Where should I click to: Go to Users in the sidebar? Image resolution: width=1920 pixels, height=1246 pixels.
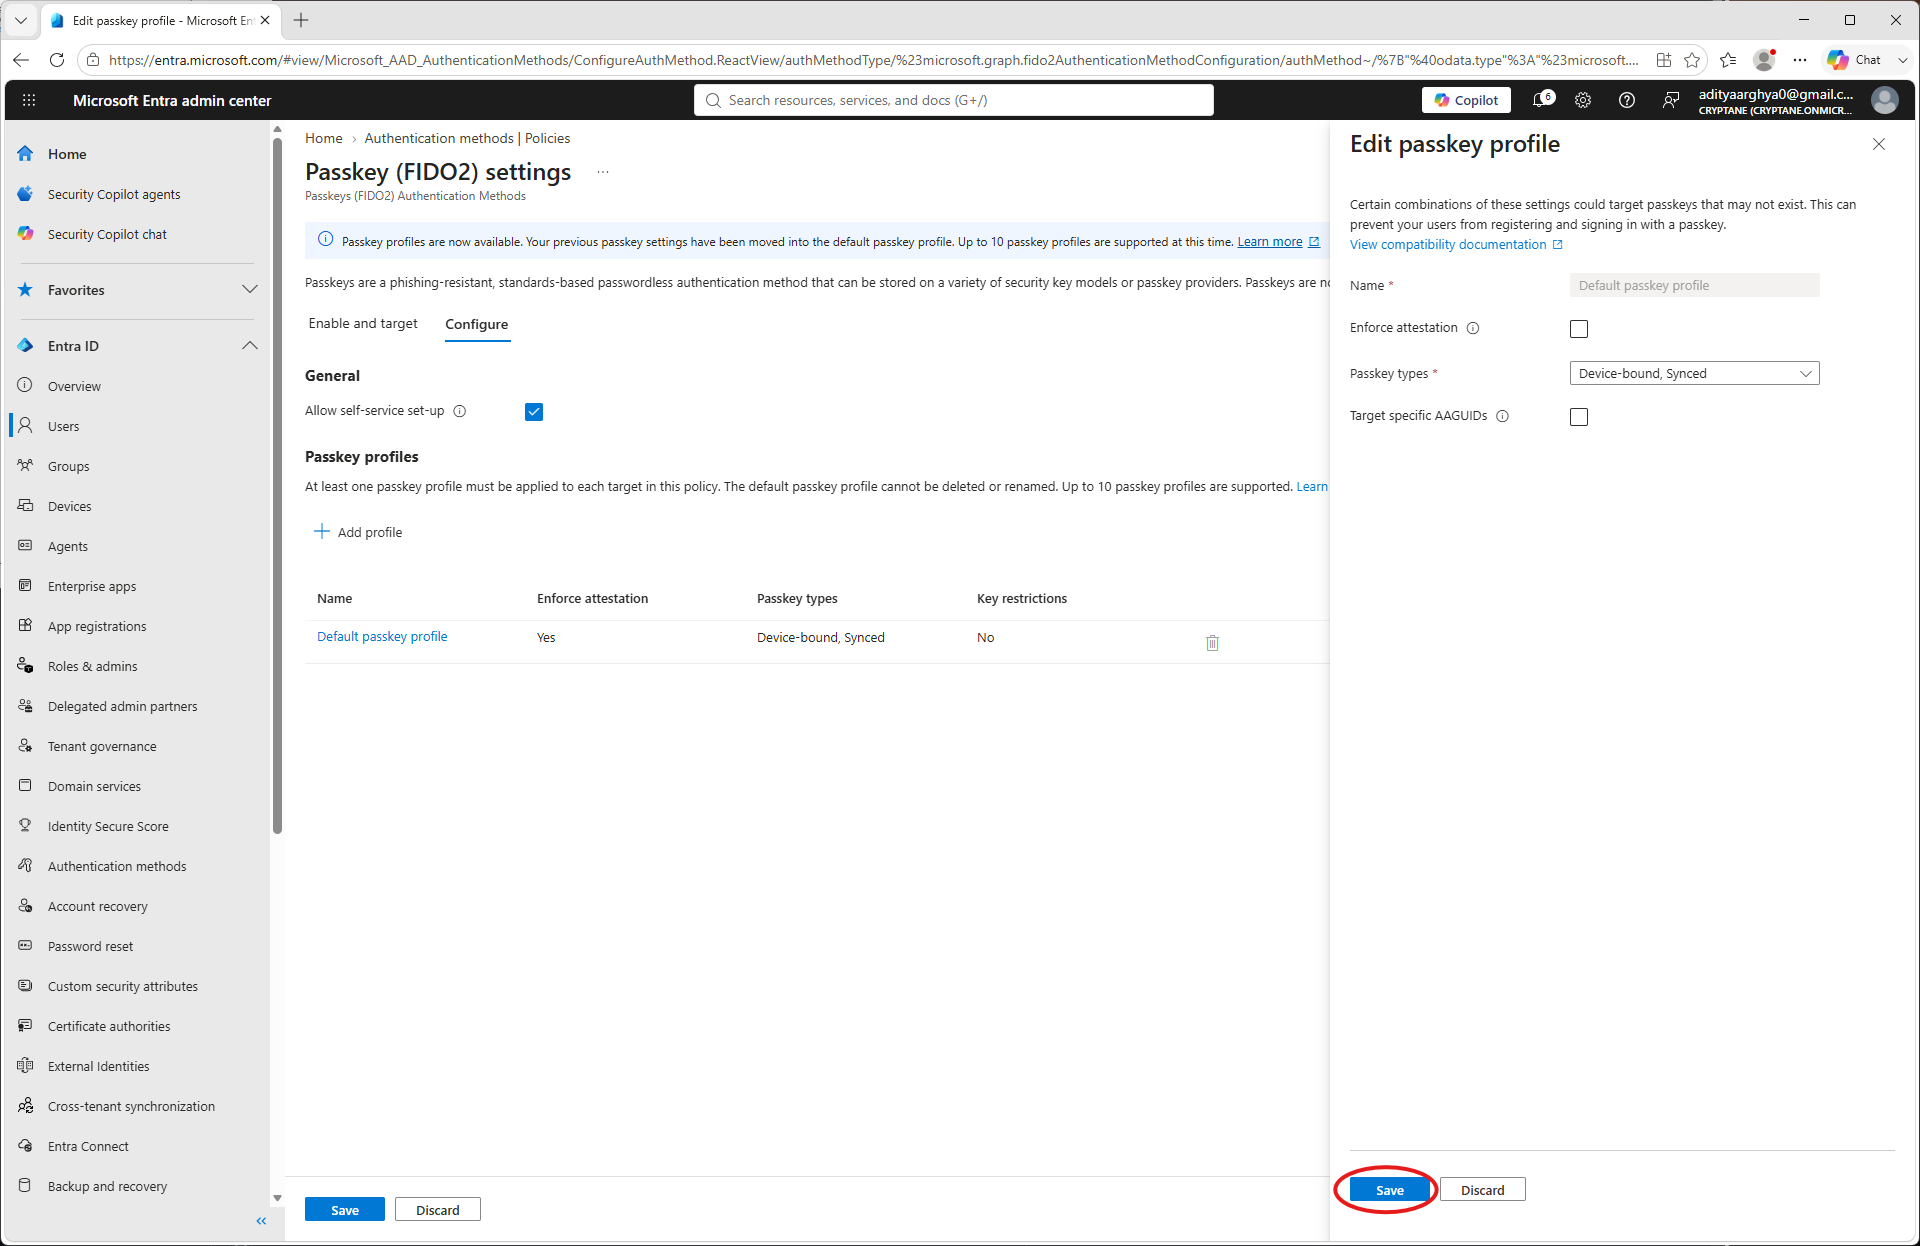63,426
